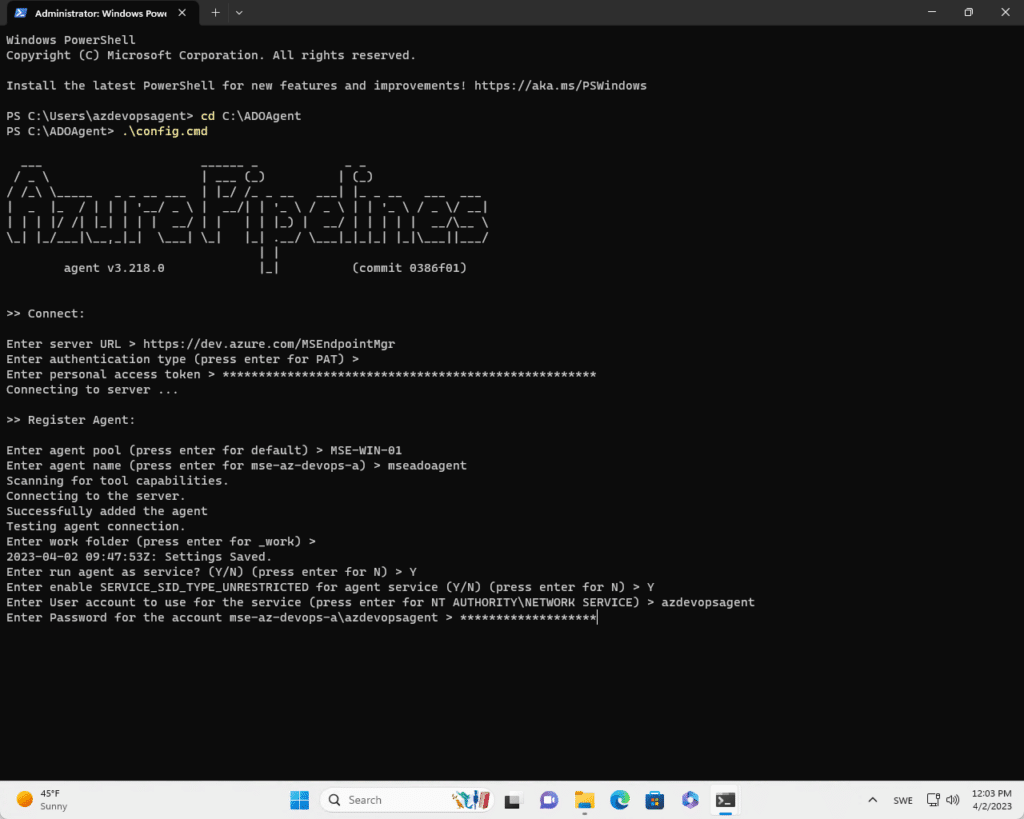Image resolution: width=1024 pixels, height=819 pixels.
Task: Click the 'cd C:\ADOAgent' command text
Action: [x=251, y=116]
